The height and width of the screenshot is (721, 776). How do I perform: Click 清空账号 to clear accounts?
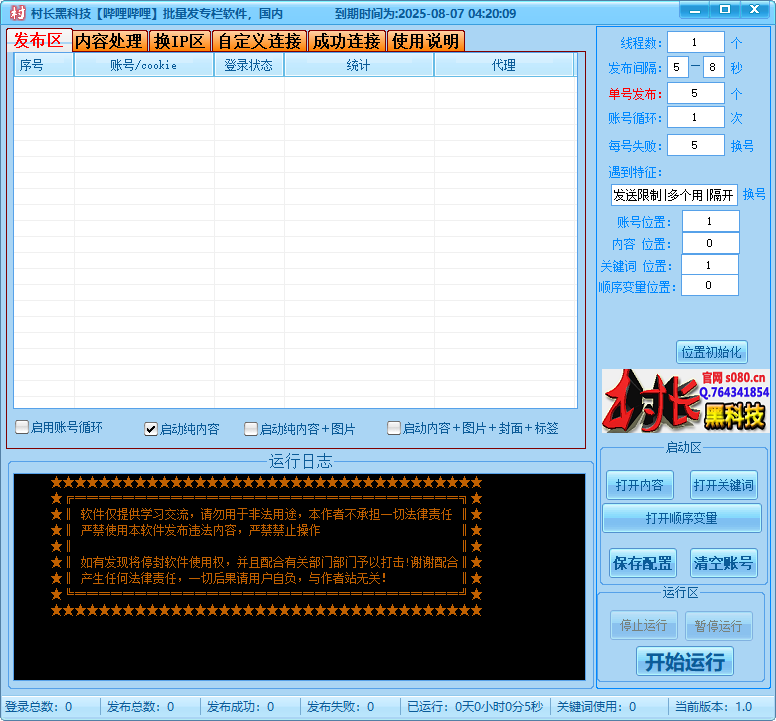click(x=724, y=563)
